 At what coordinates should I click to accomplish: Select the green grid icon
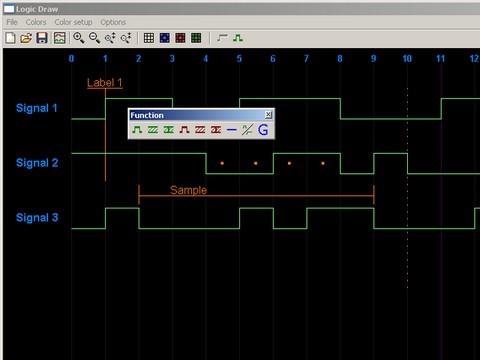tap(196, 38)
